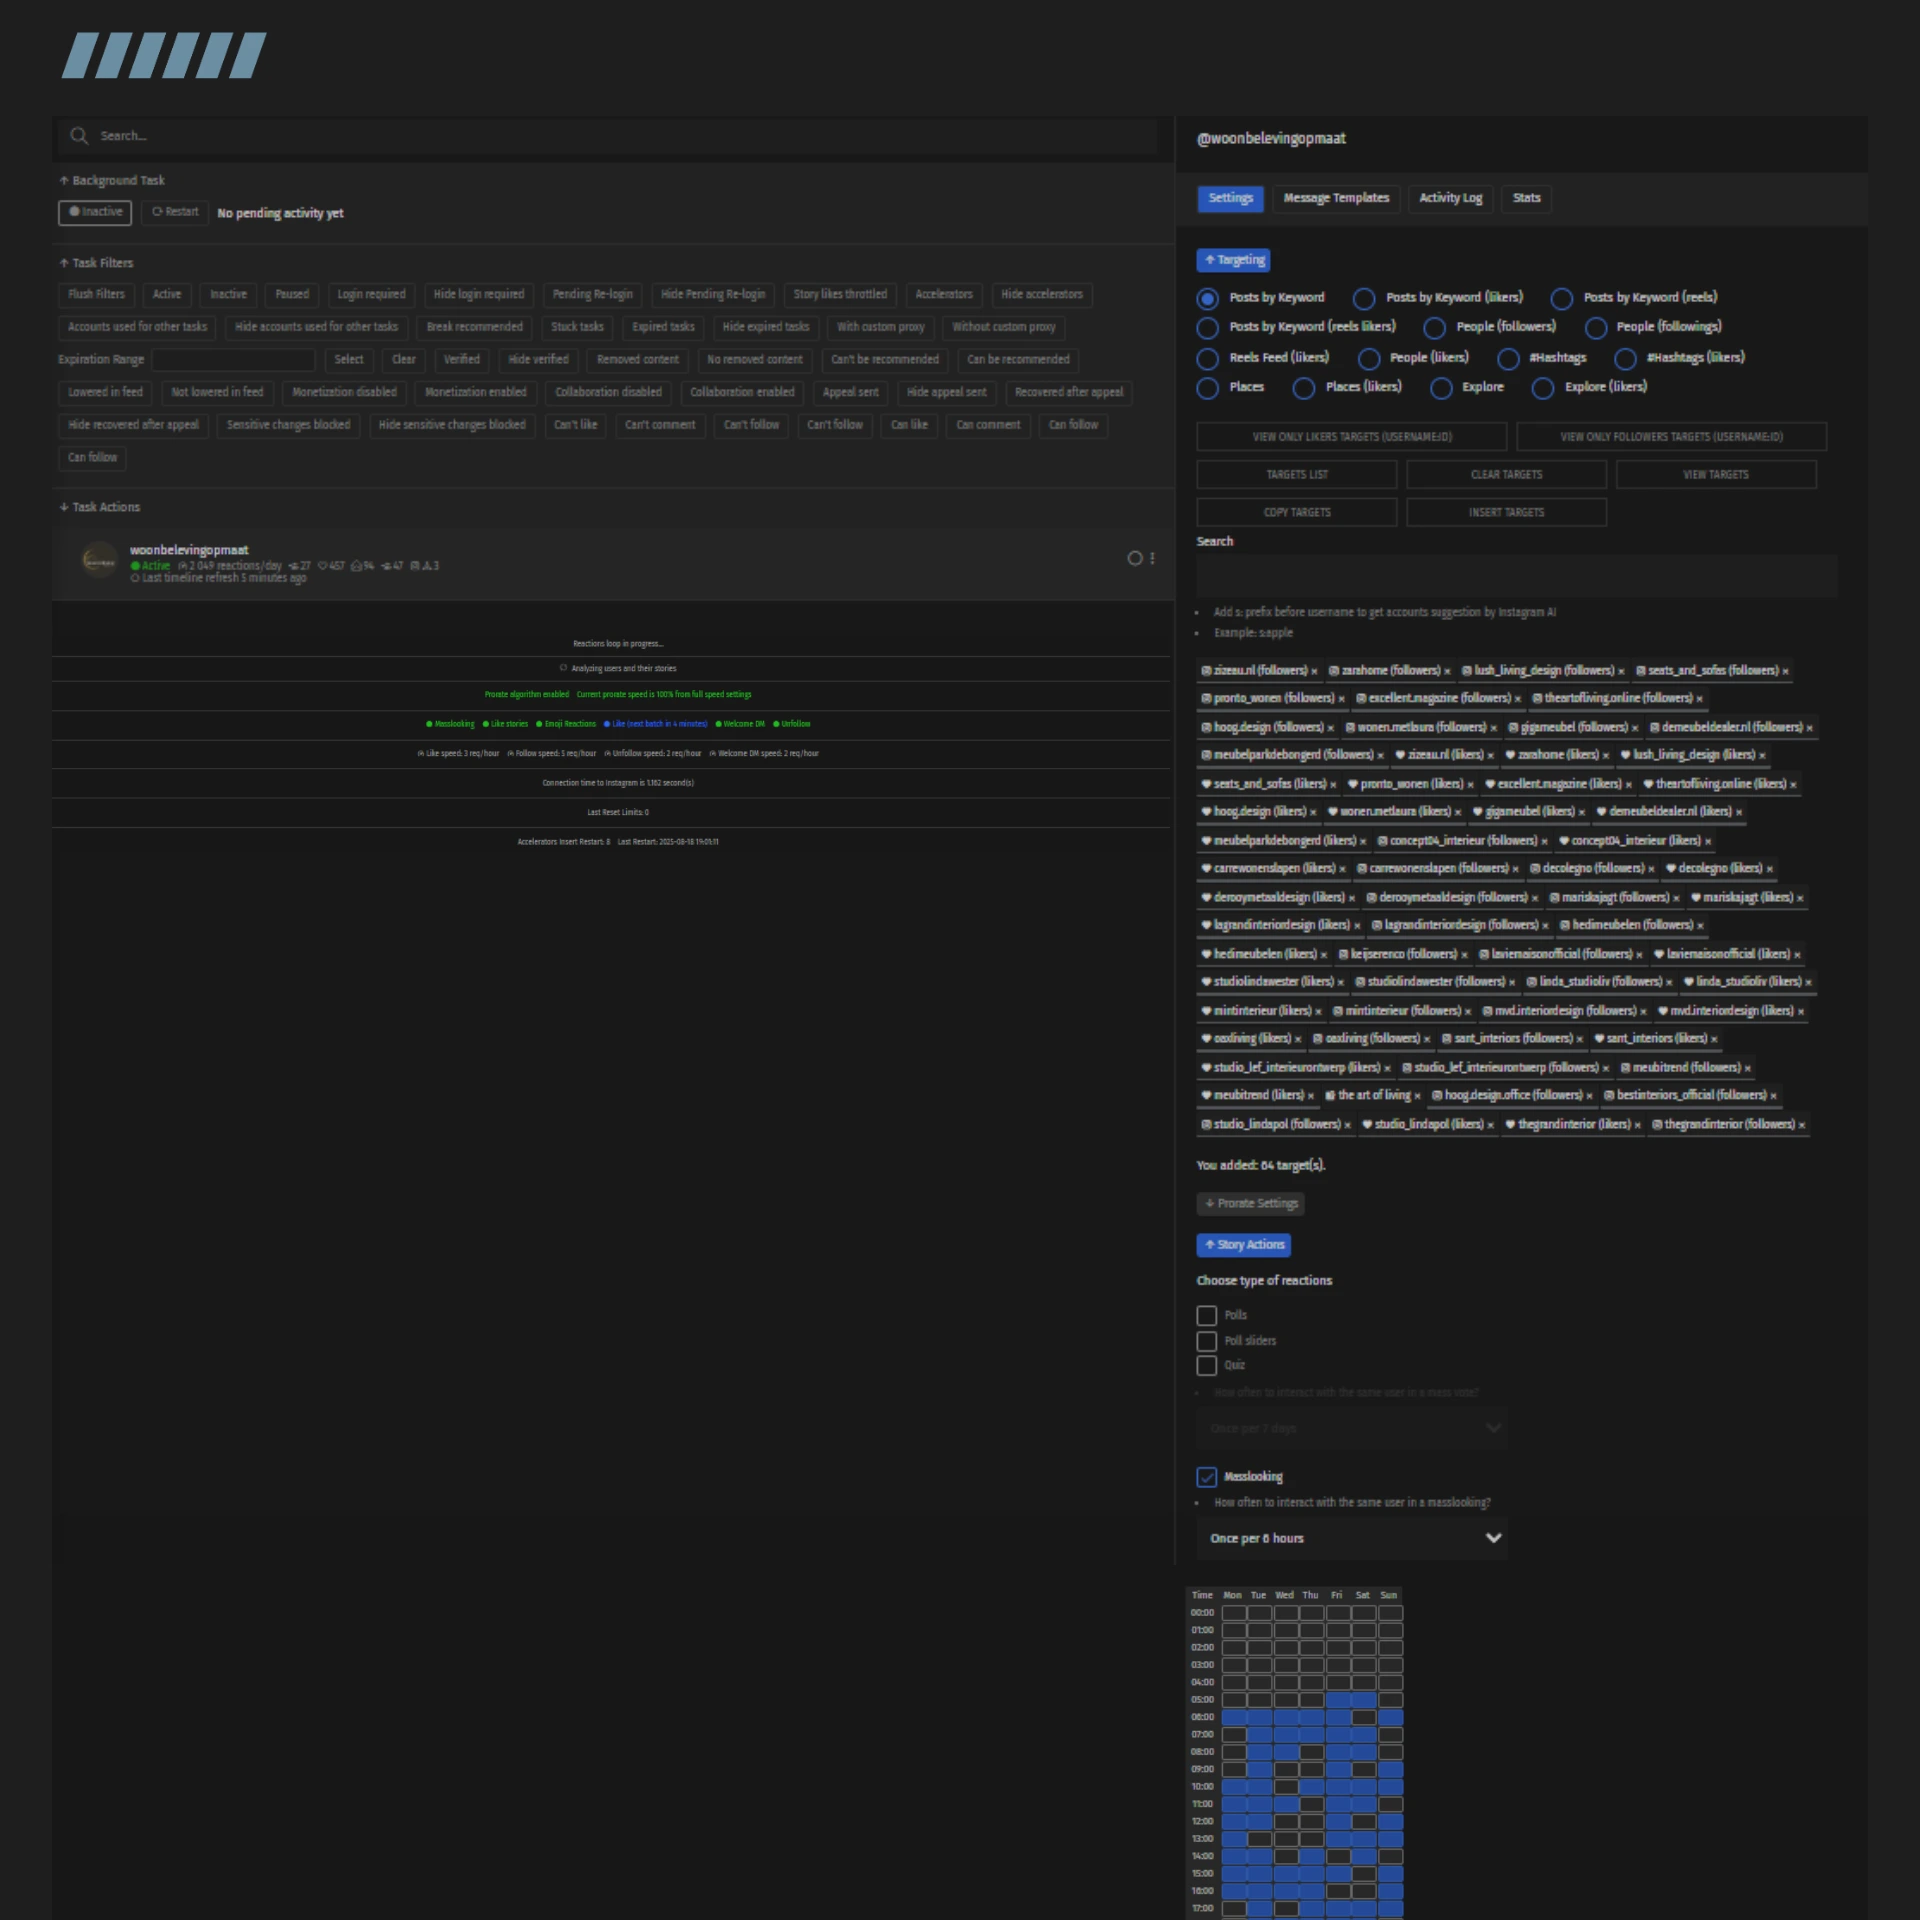Image resolution: width=1920 pixels, height=1920 pixels.
Task: Click the search magnifier icon
Action: pos(79,135)
